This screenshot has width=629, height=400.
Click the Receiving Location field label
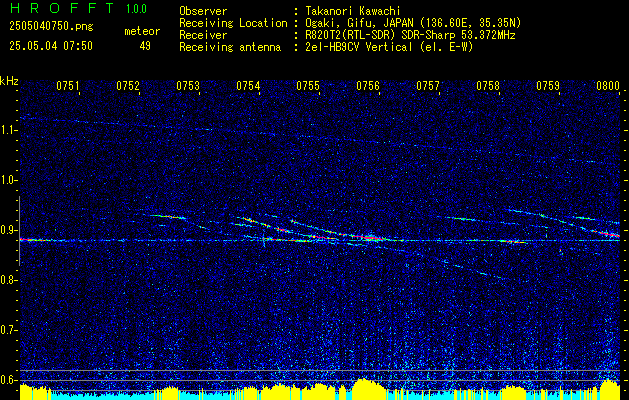click(x=233, y=23)
